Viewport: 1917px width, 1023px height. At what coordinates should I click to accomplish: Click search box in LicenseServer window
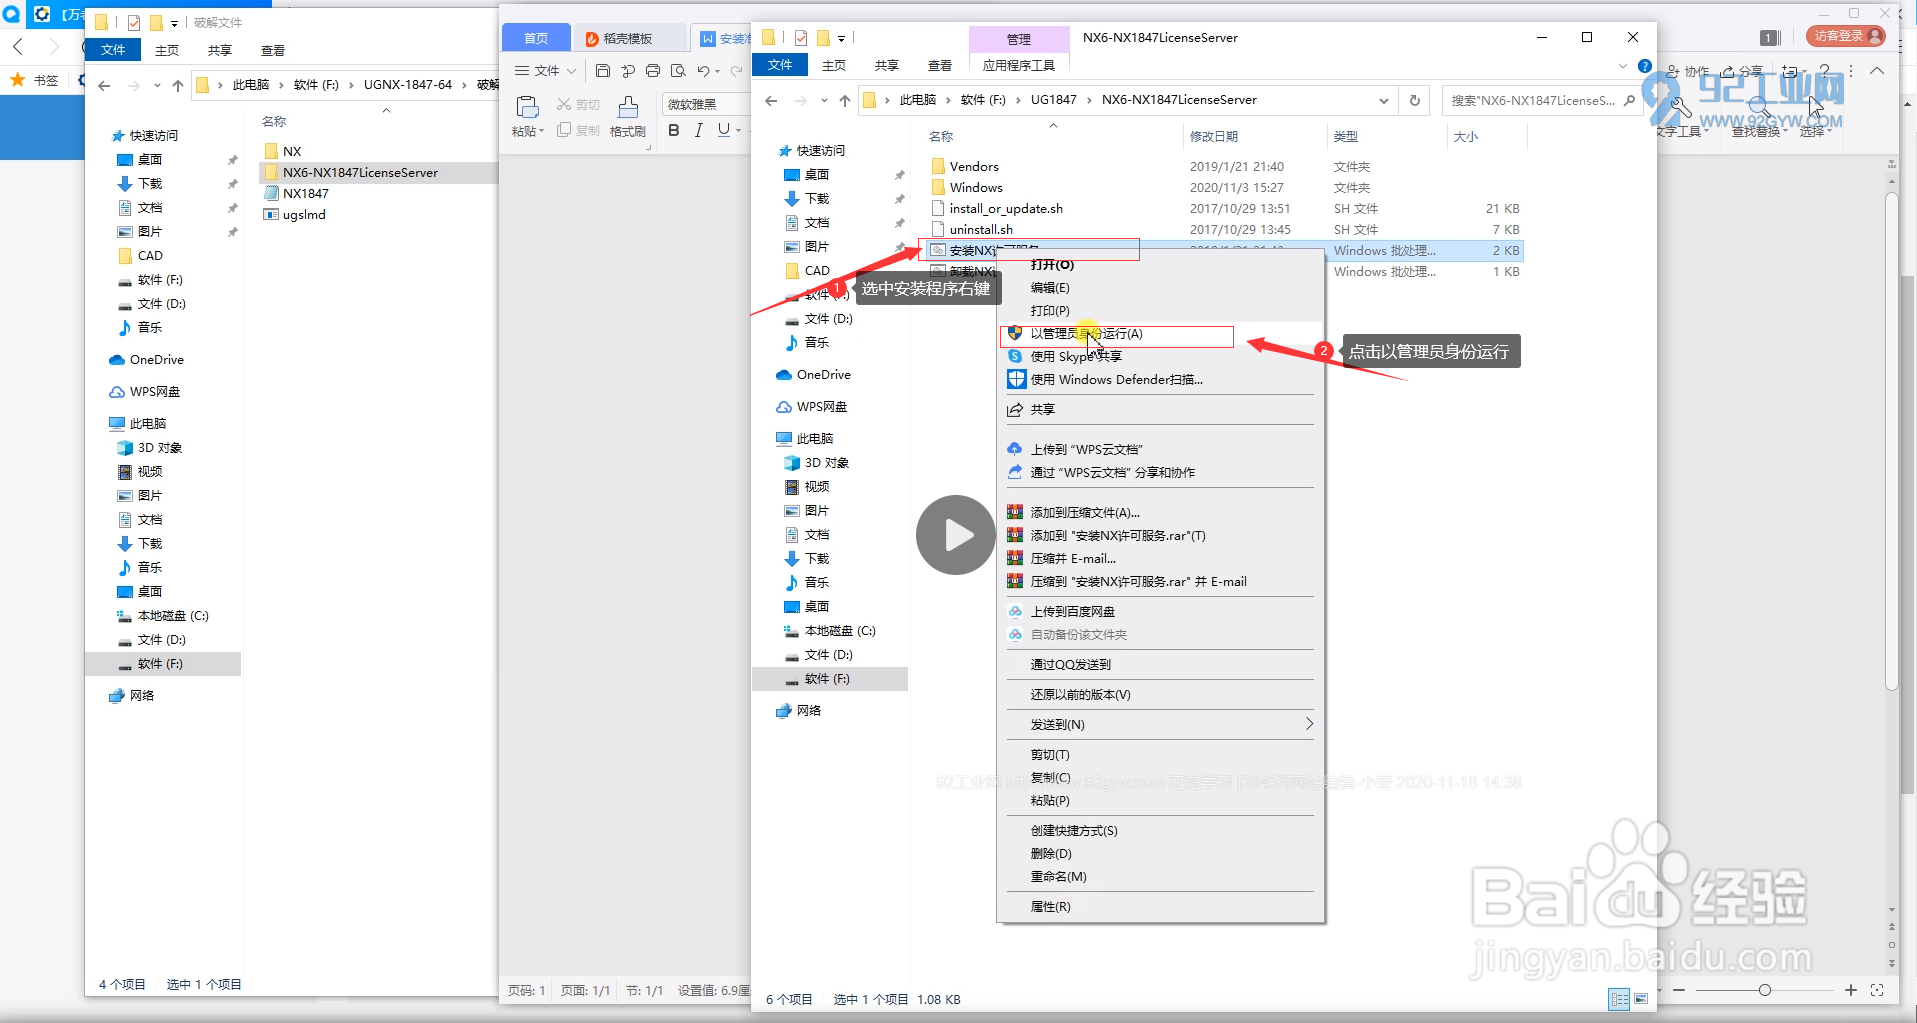point(1540,100)
